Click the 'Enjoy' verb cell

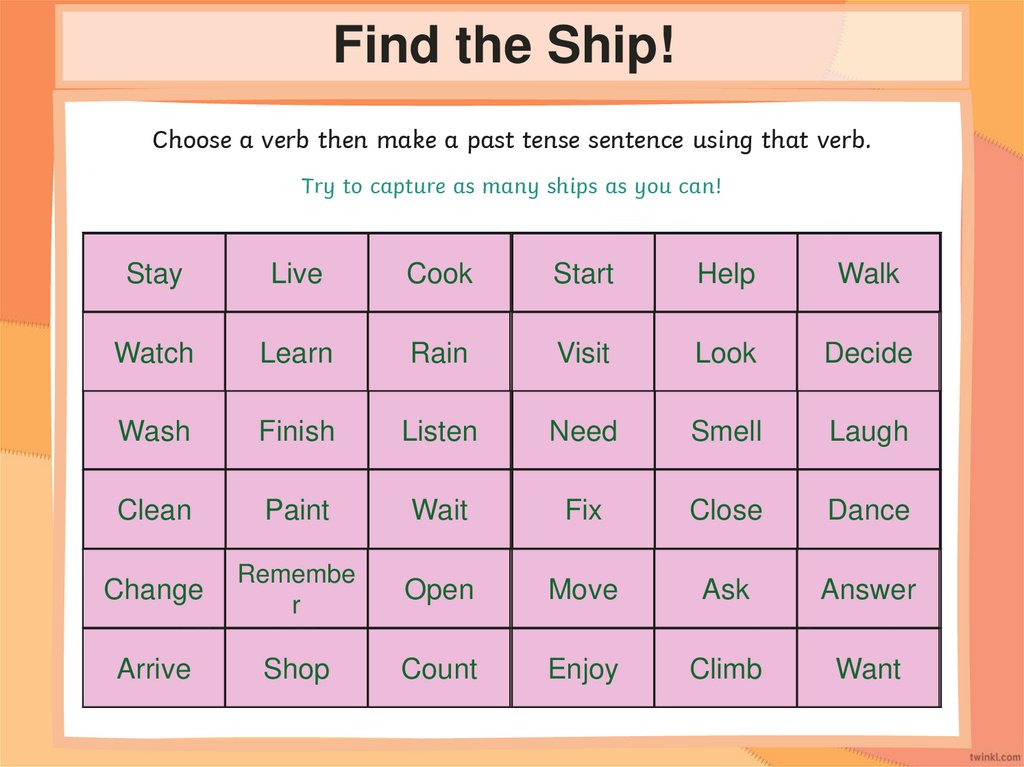click(x=583, y=668)
